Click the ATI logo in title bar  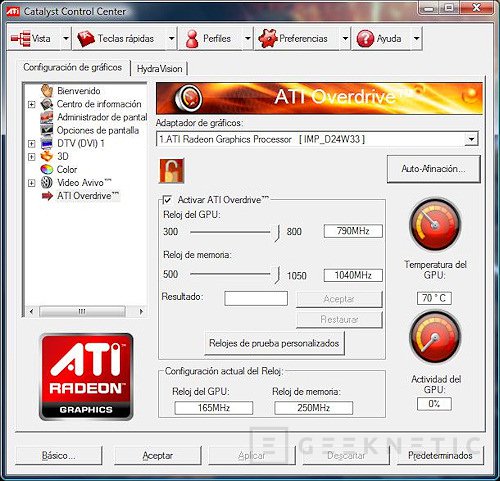pyautogui.click(x=13, y=11)
